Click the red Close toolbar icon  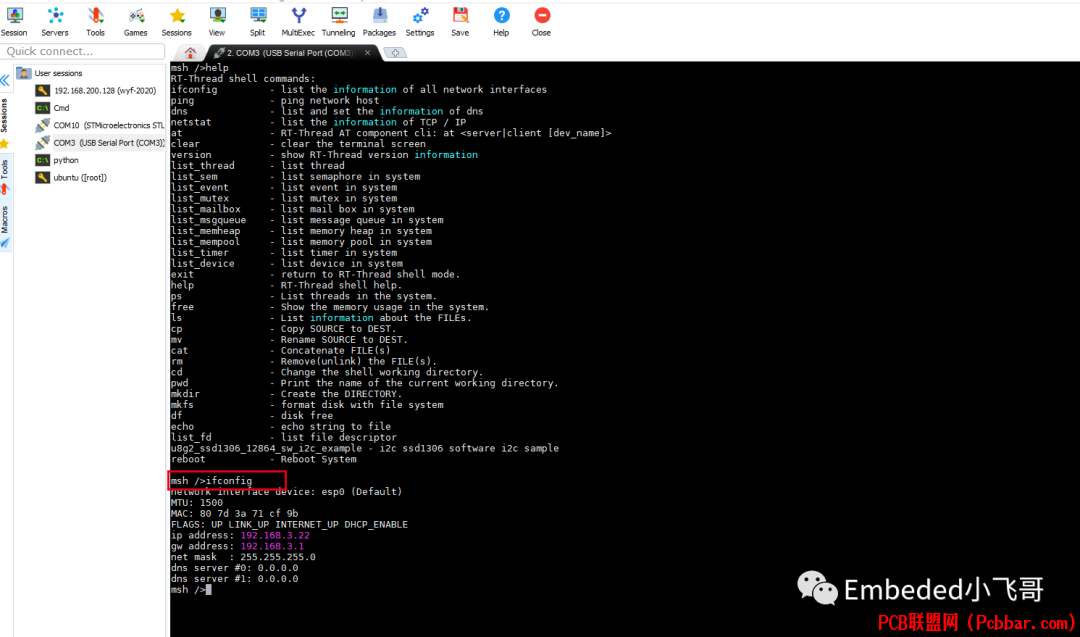point(541,21)
